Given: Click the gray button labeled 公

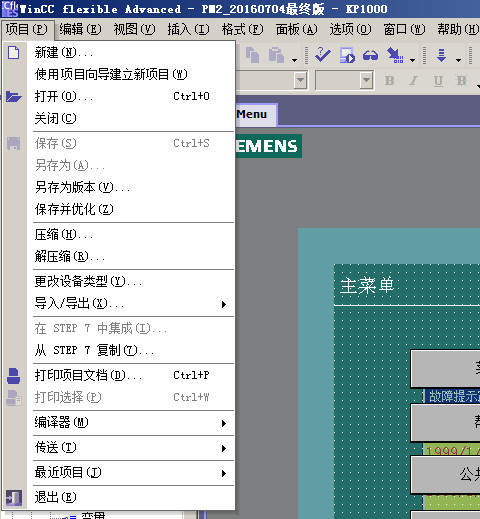Looking at the screenshot, I should 445,475.
